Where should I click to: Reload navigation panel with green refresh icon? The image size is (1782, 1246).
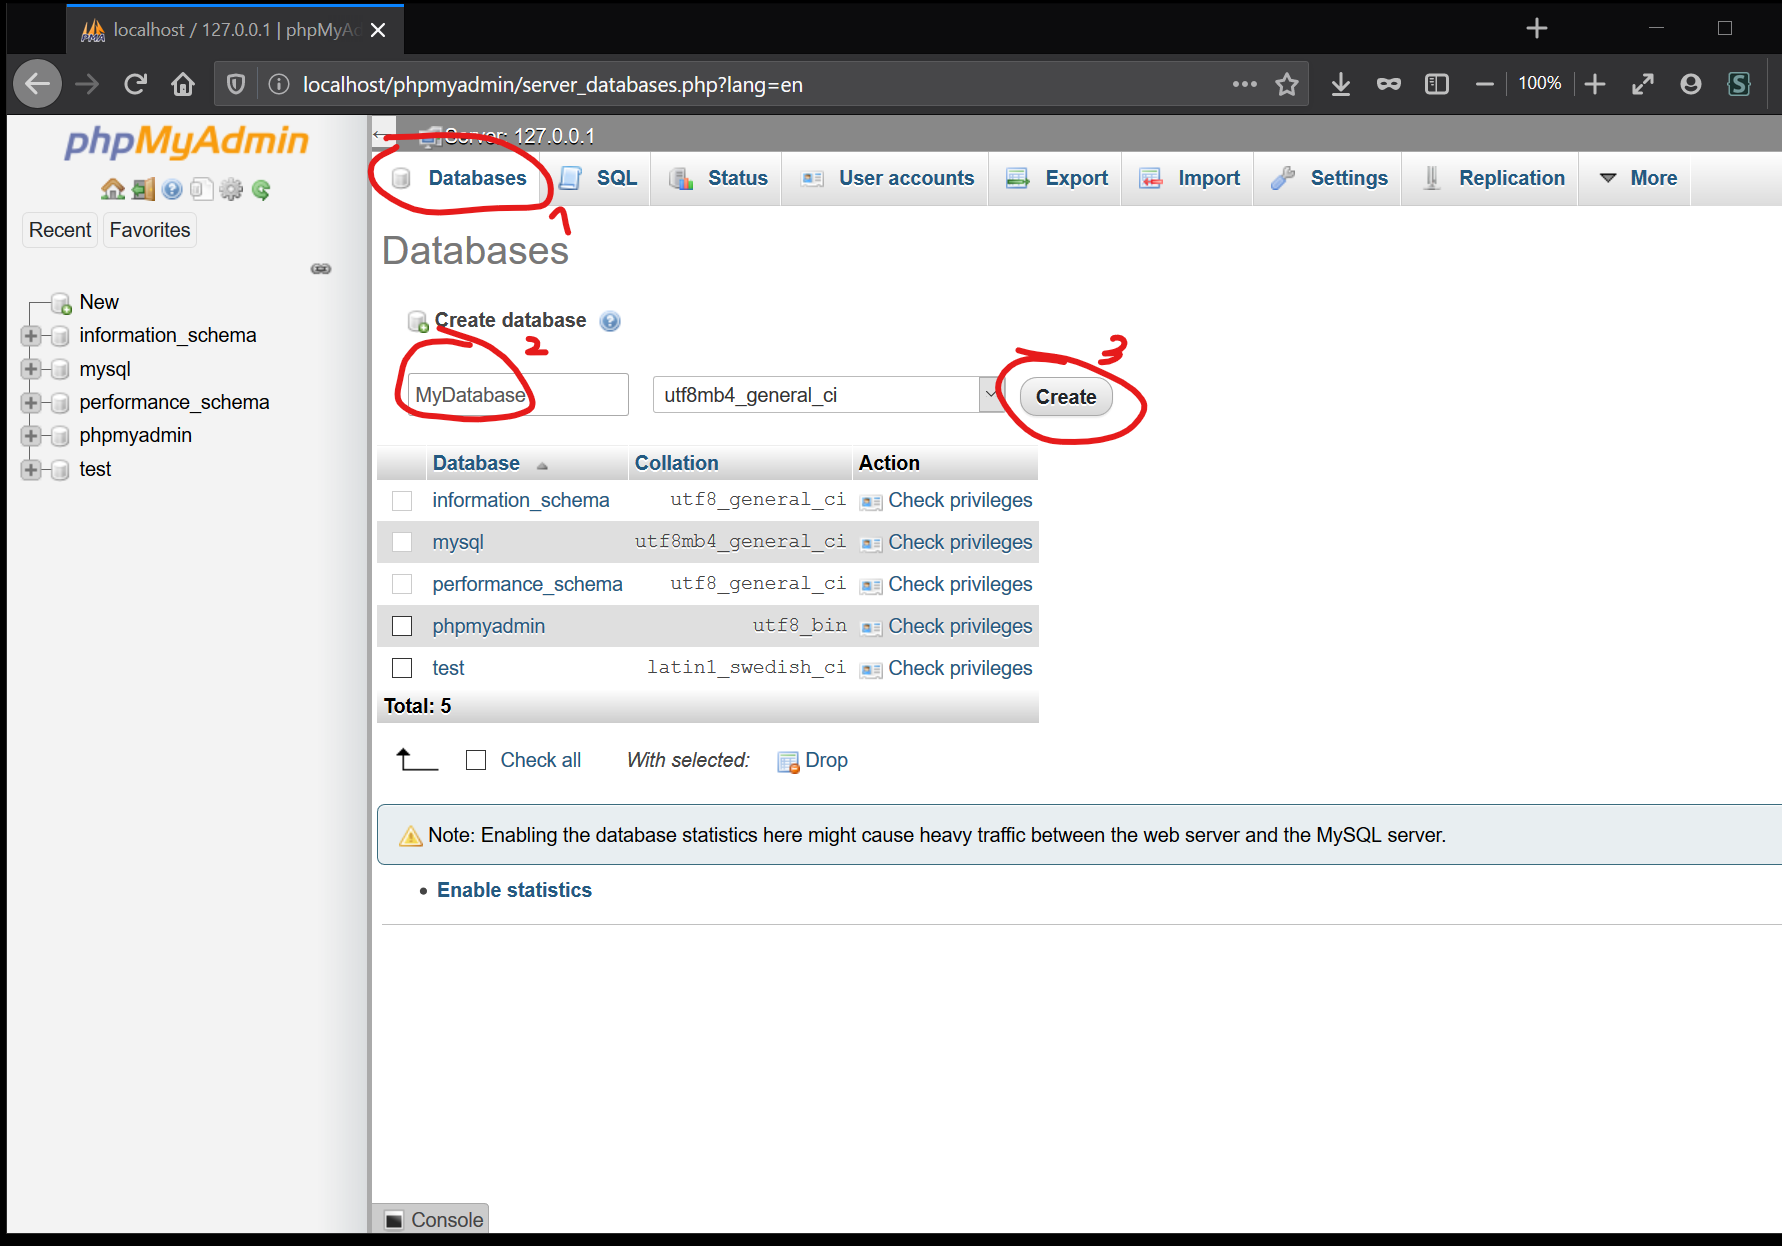click(x=261, y=189)
